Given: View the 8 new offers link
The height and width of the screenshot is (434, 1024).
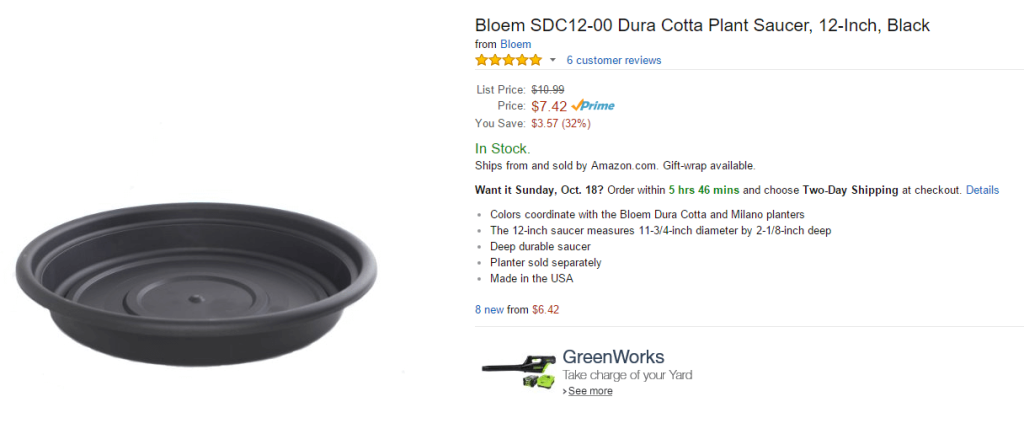Looking at the screenshot, I should (490, 309).
